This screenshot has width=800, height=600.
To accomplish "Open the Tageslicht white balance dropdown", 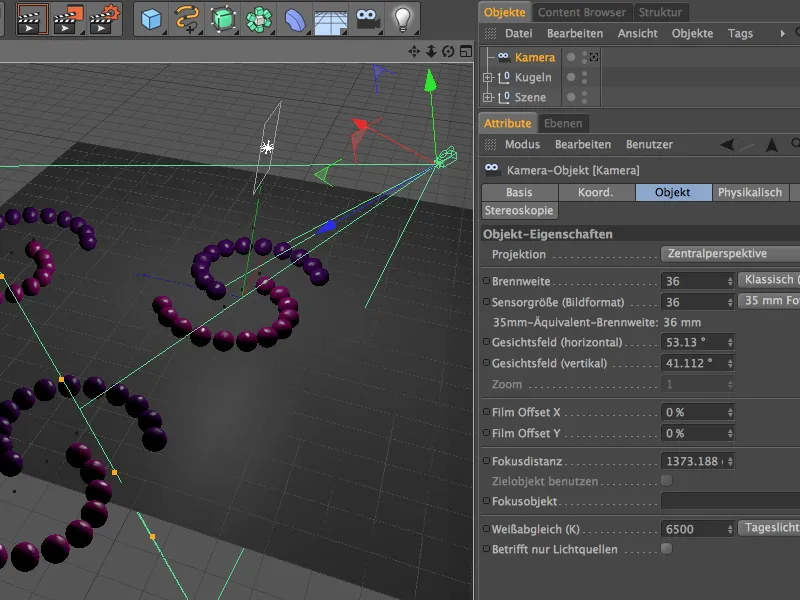I will (769, 528).
